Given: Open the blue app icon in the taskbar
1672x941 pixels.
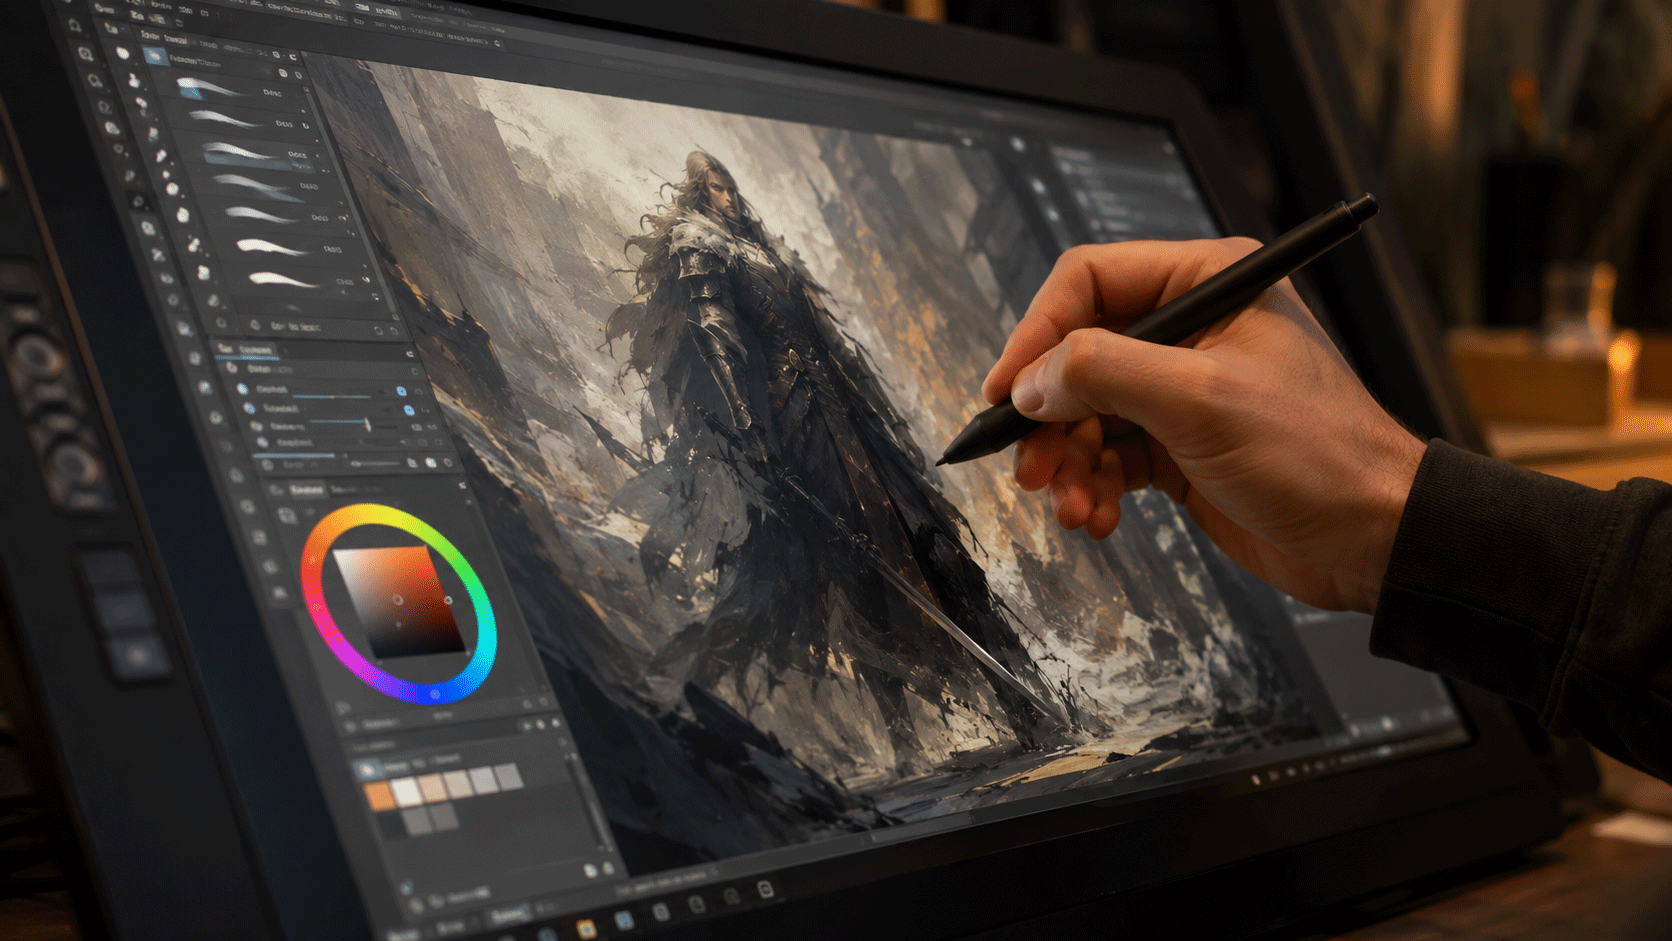Looking at the screenshot, I should tap(624, 919).
